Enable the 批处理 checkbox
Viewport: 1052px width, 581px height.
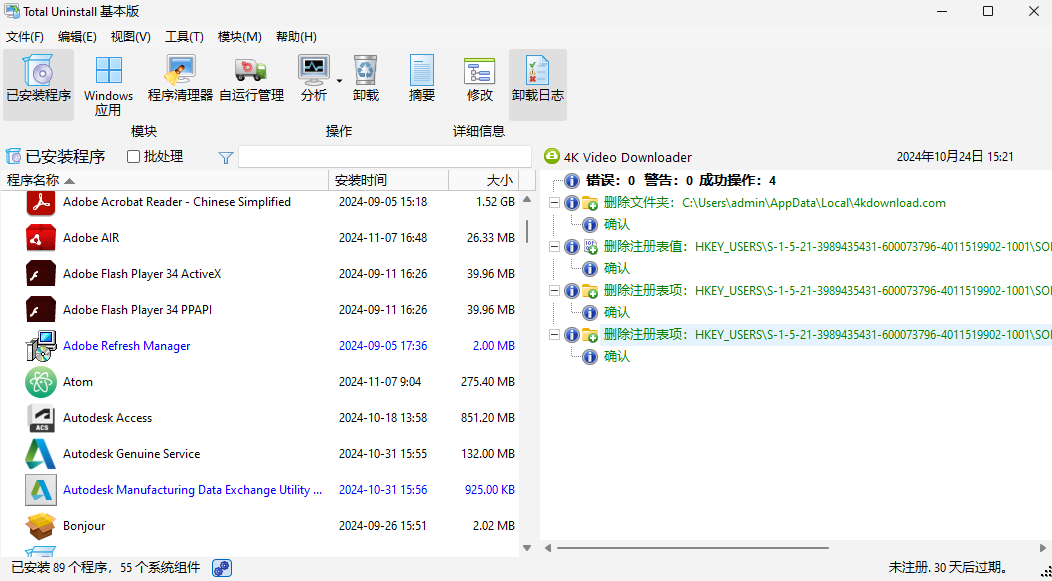tap(134, 157)
